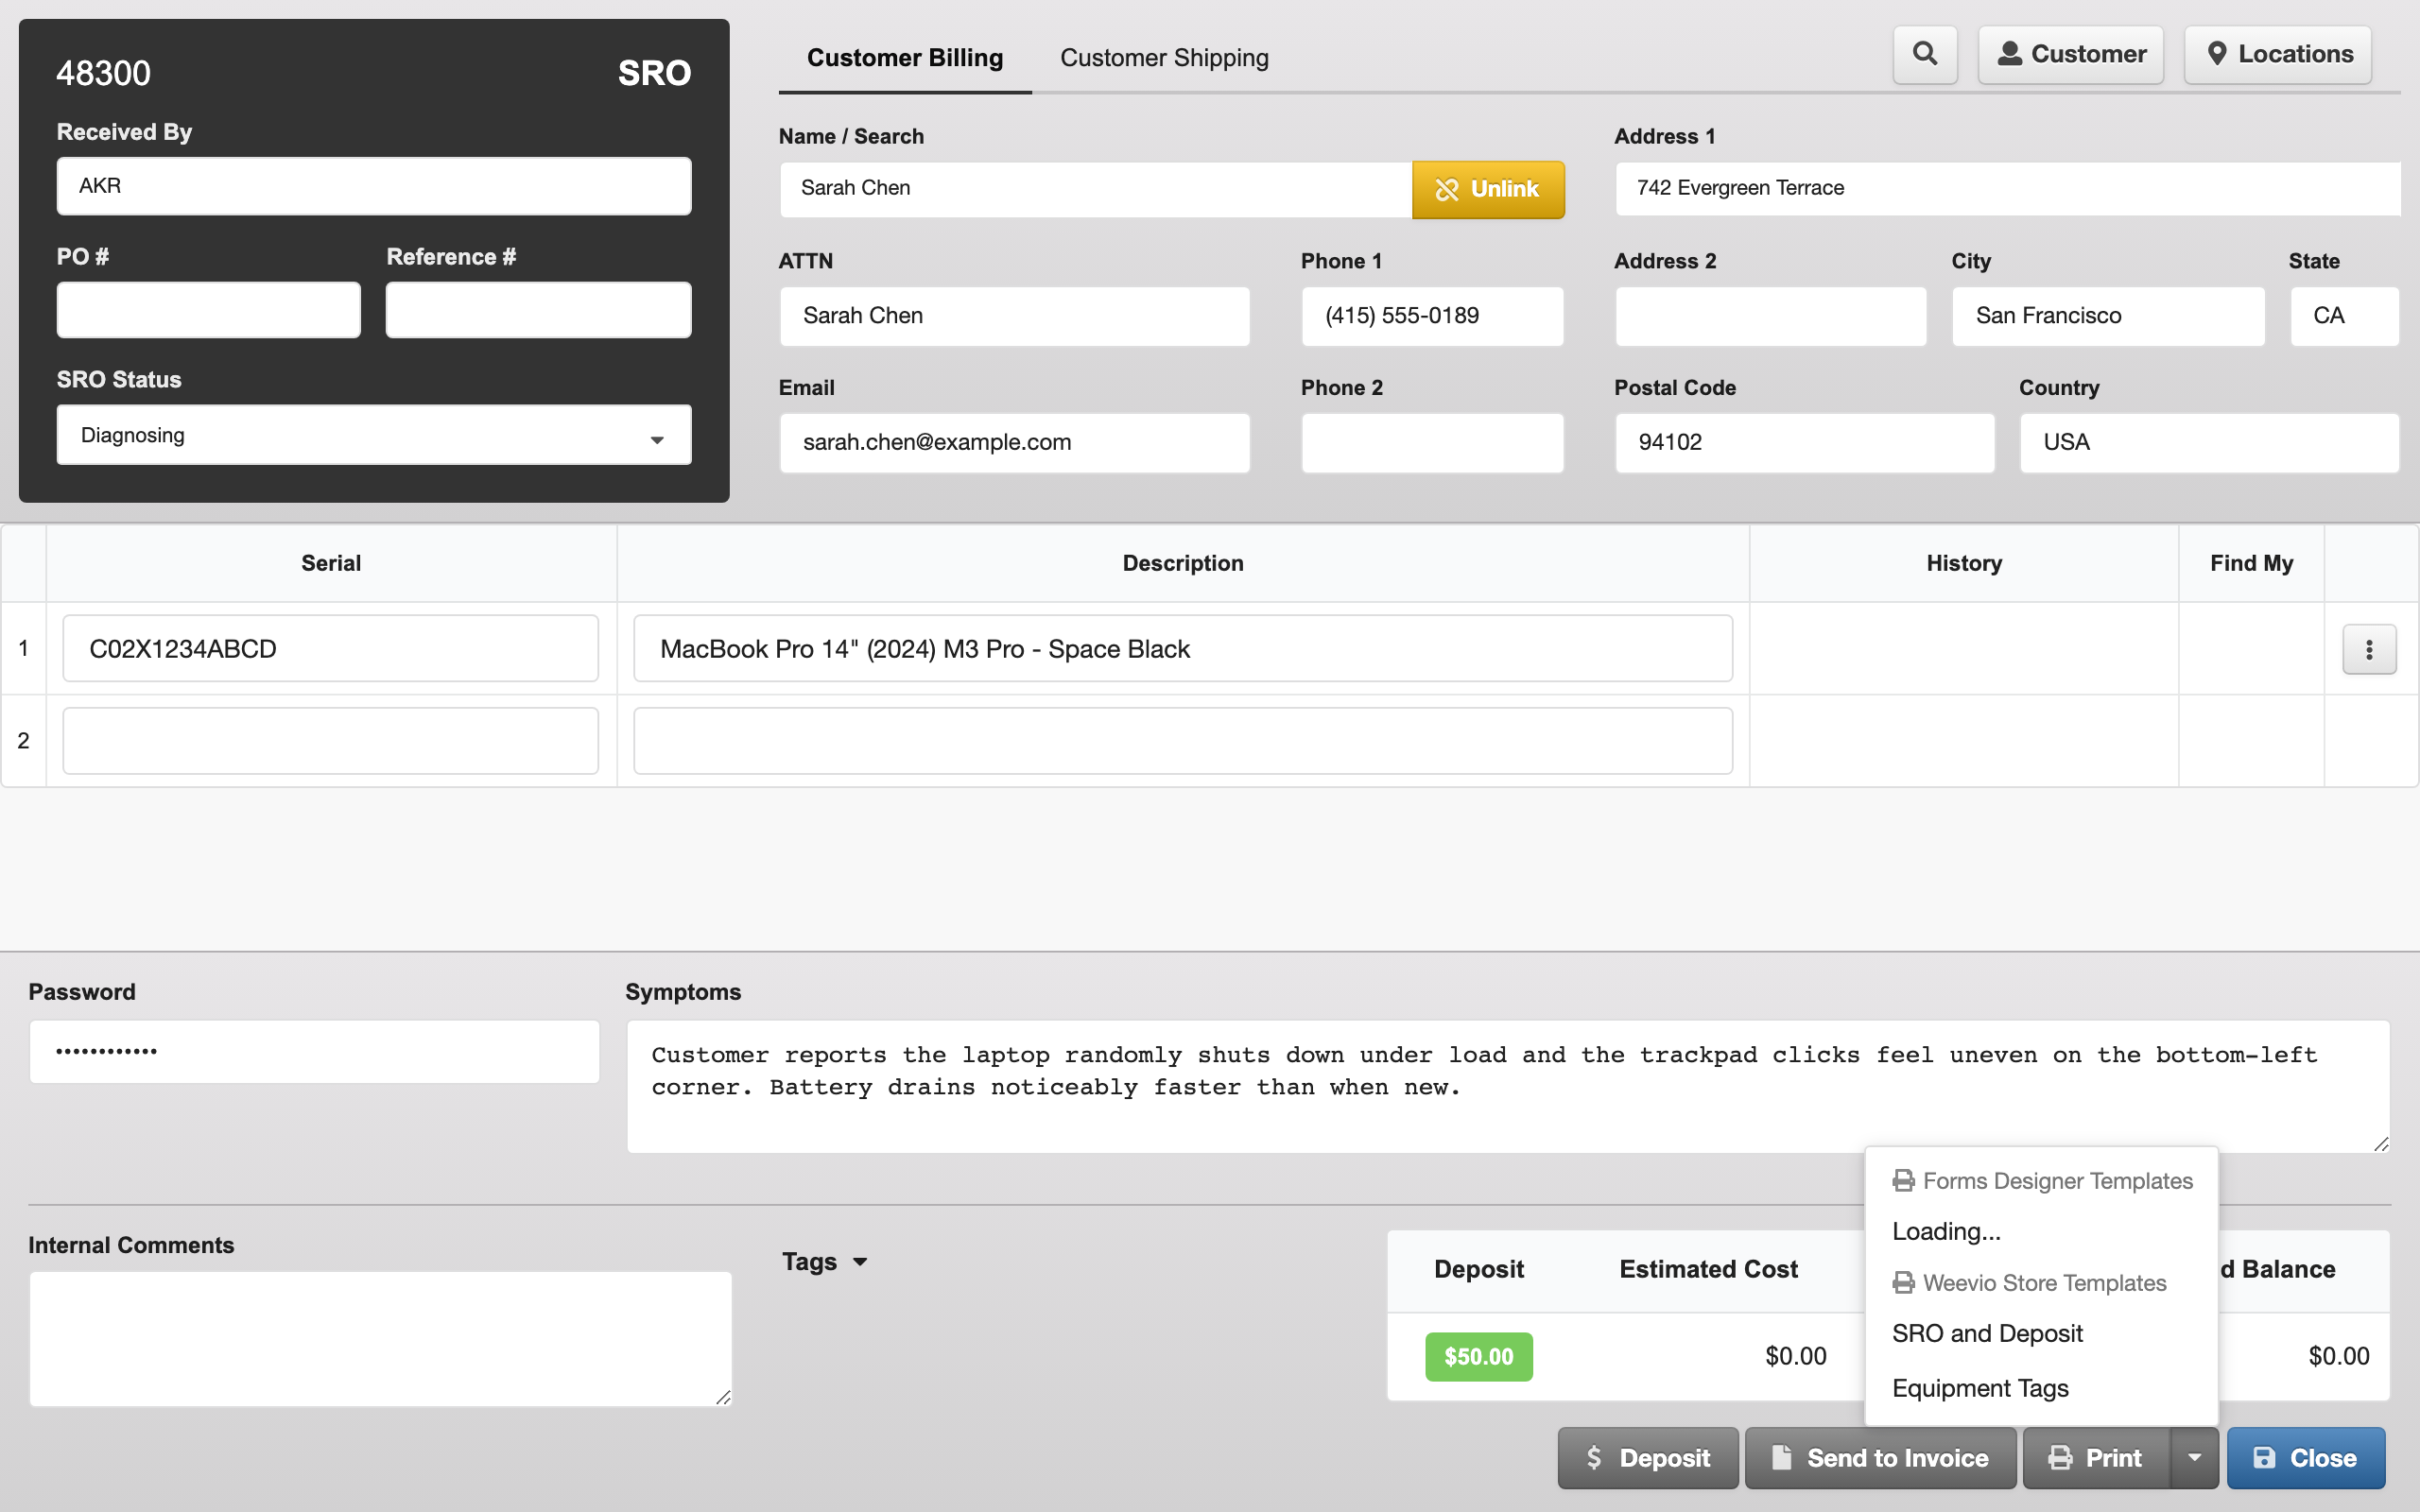Click the blue Close button

click(2305, 1458)
